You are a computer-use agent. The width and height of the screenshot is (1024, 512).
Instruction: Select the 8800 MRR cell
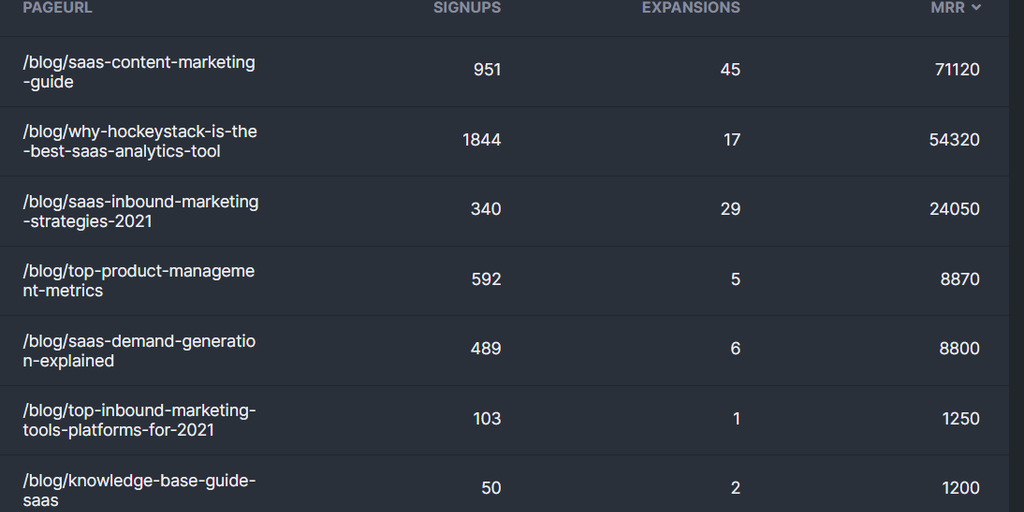pyautogui.click(x=960, y=349)
